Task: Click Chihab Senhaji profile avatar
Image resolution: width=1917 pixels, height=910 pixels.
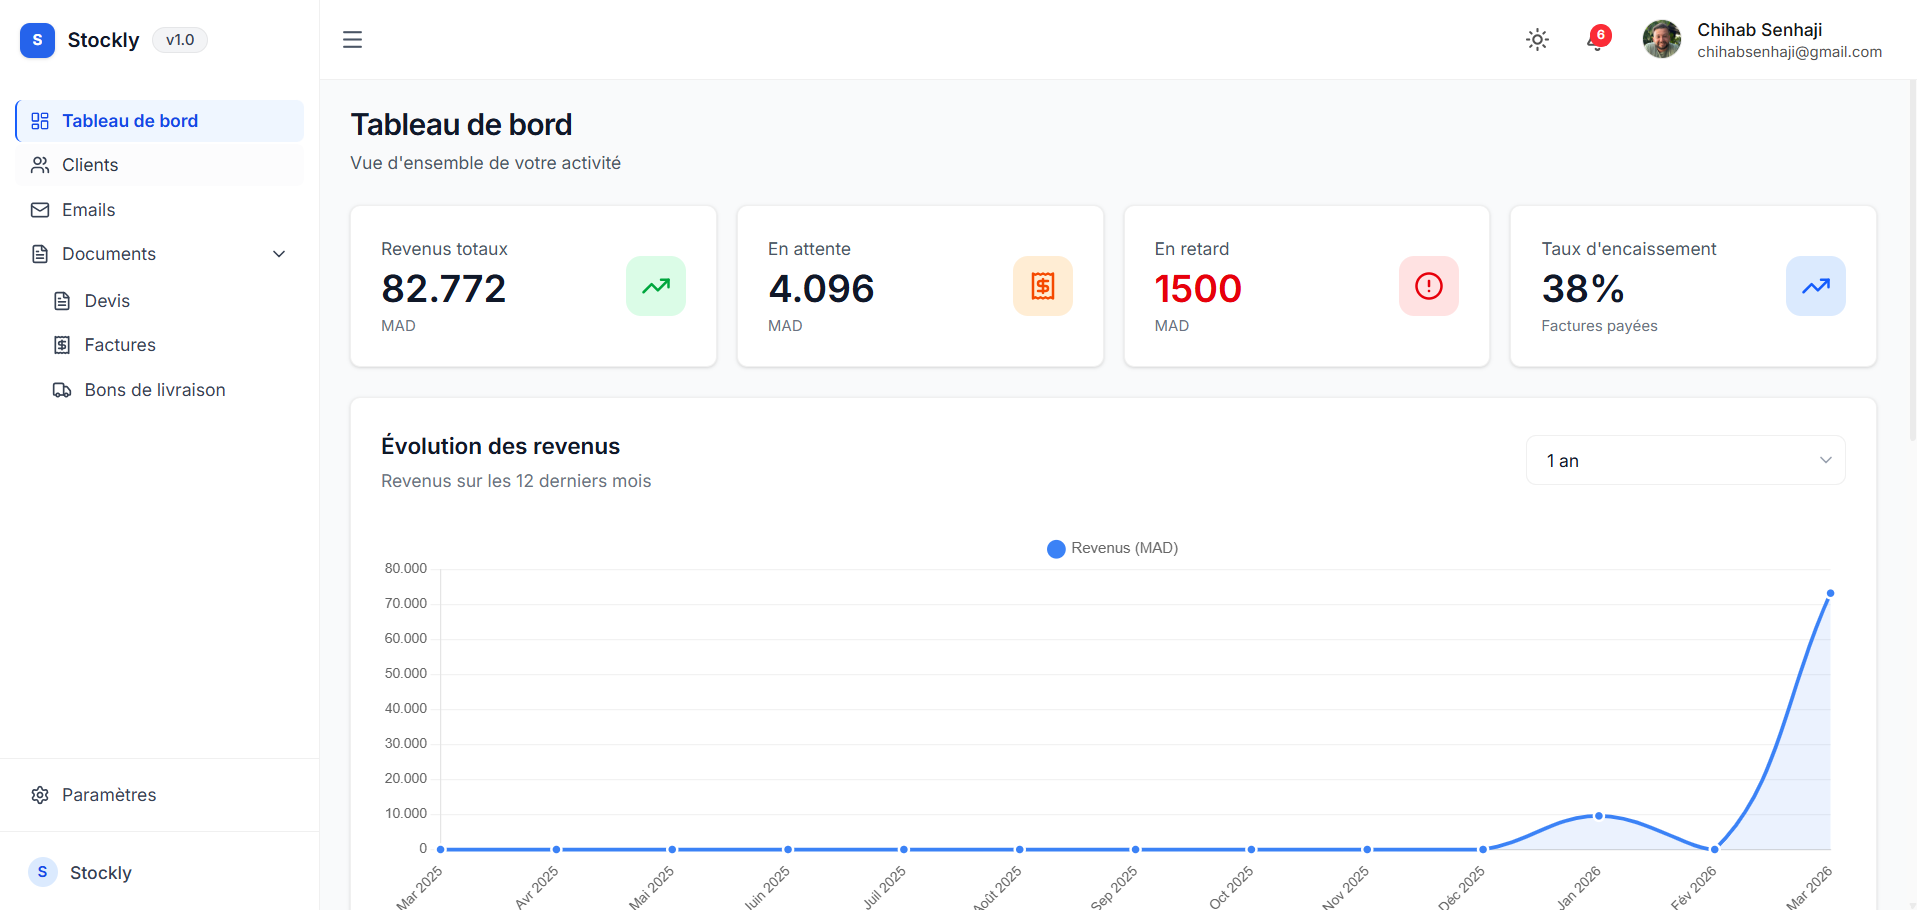Action: coord(1661,40)
